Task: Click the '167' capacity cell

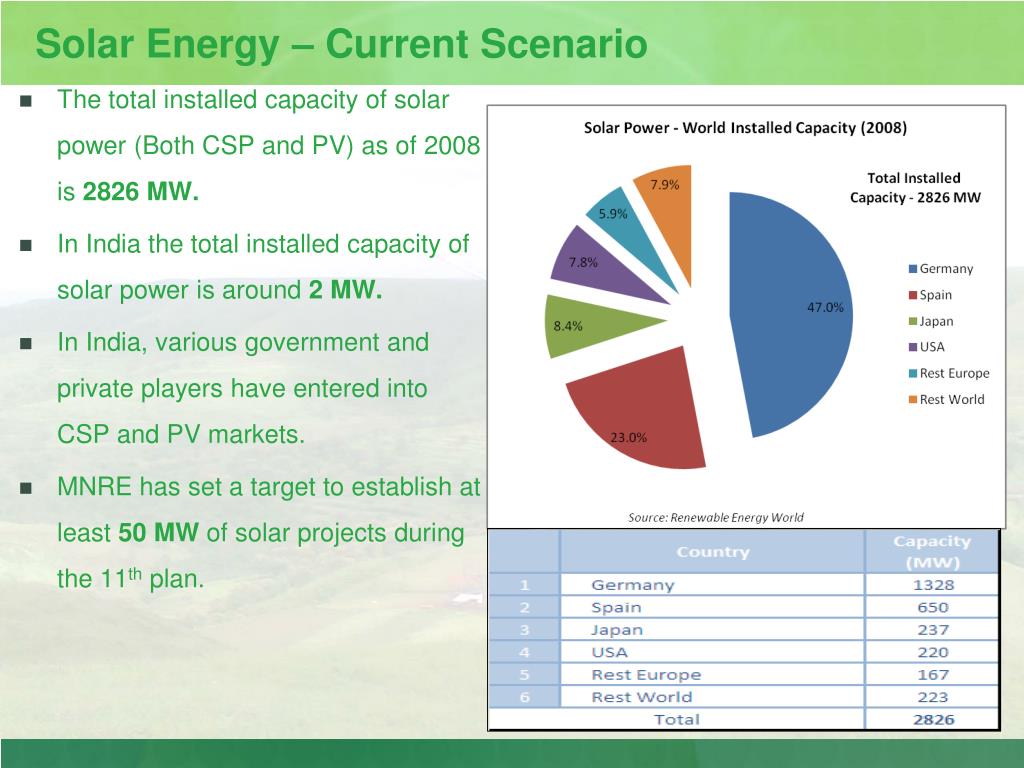Action: click(x=933, y=675)
